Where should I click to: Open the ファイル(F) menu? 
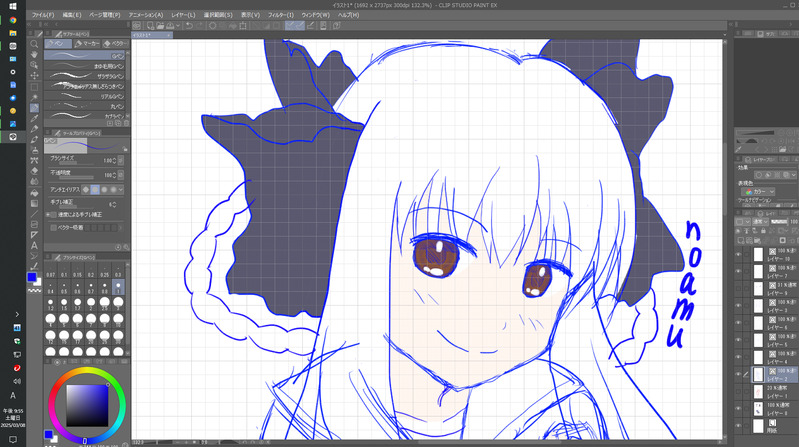click(x=43, y=15)
